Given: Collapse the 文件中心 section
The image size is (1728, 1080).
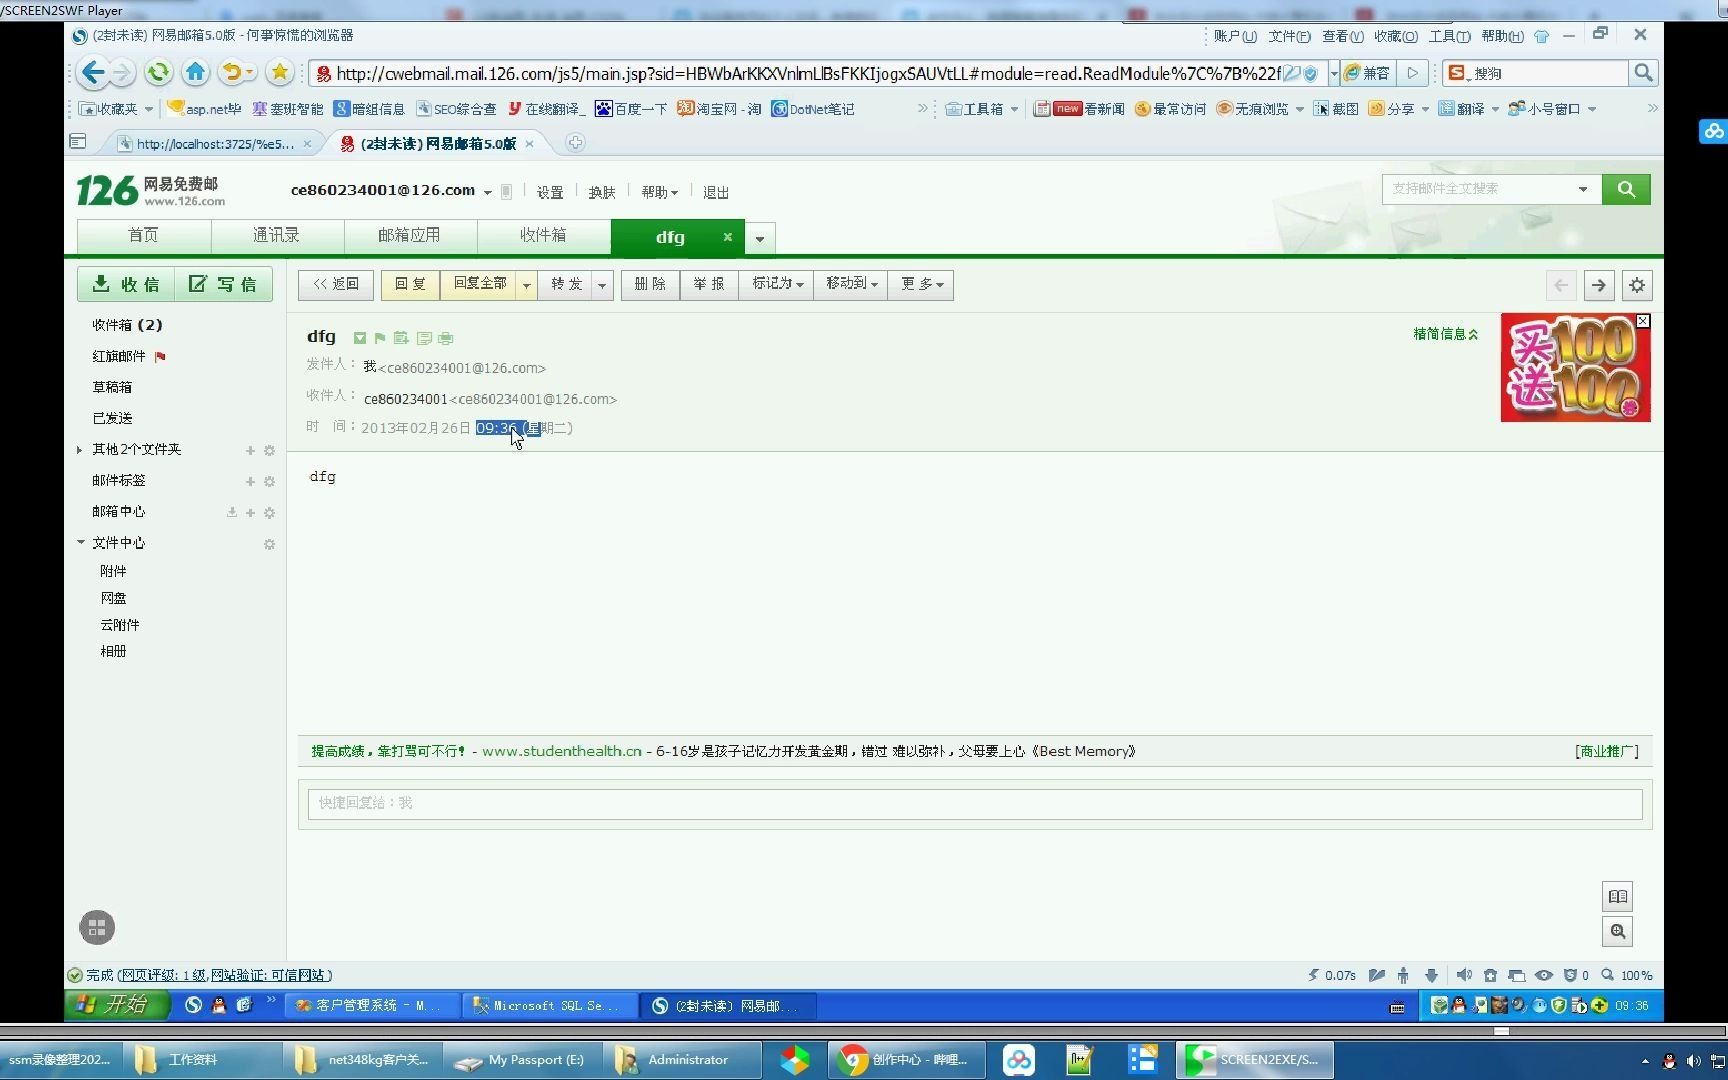Looking at the screenshot, I should [x=81, y=543].
